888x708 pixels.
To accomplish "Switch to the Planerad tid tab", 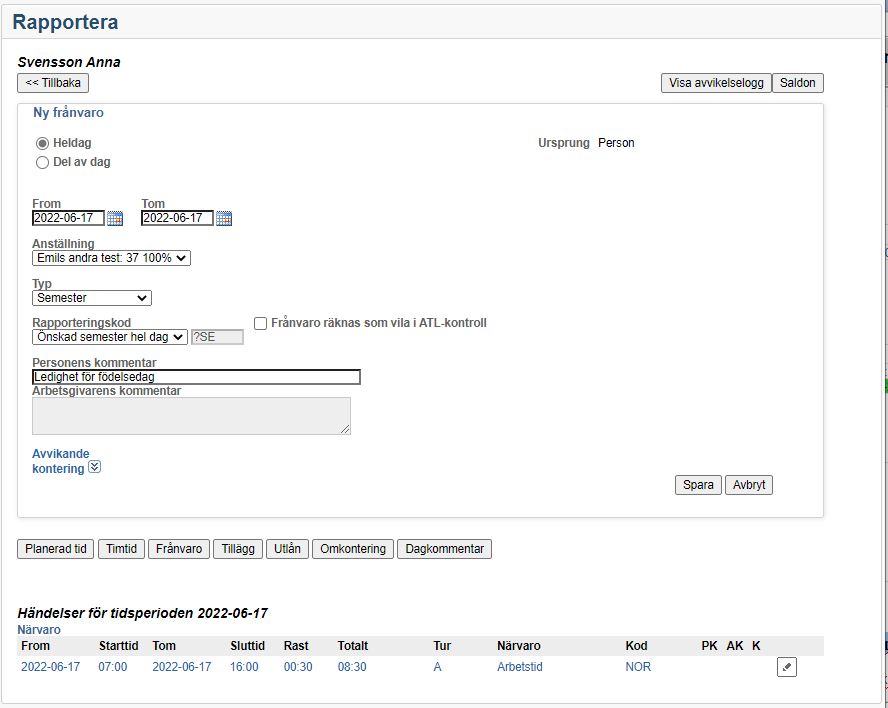I will click(x=55, y=549).
